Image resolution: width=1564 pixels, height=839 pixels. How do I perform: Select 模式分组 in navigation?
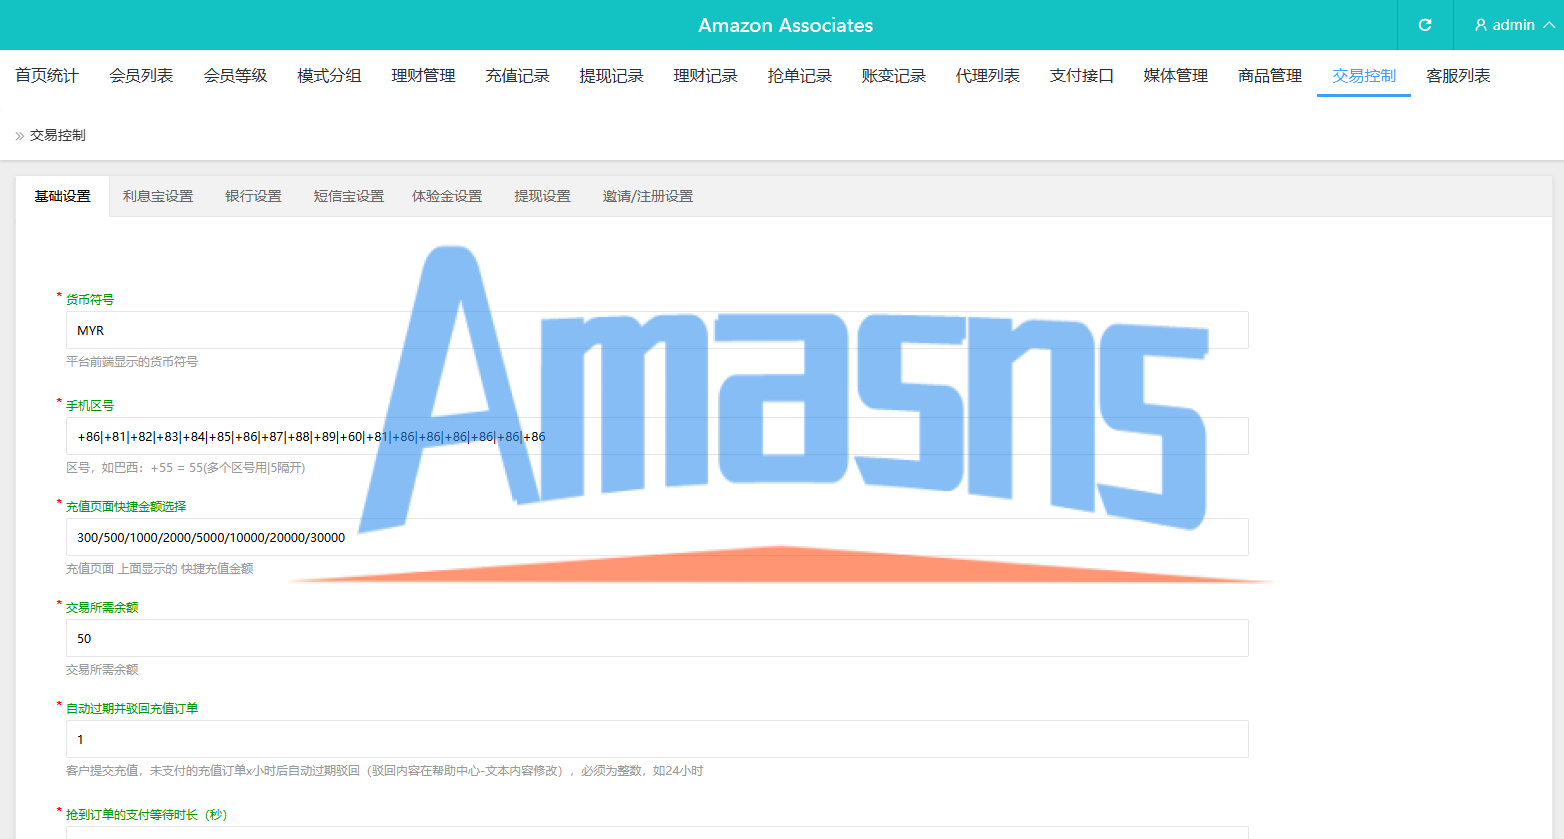(329, 76)
